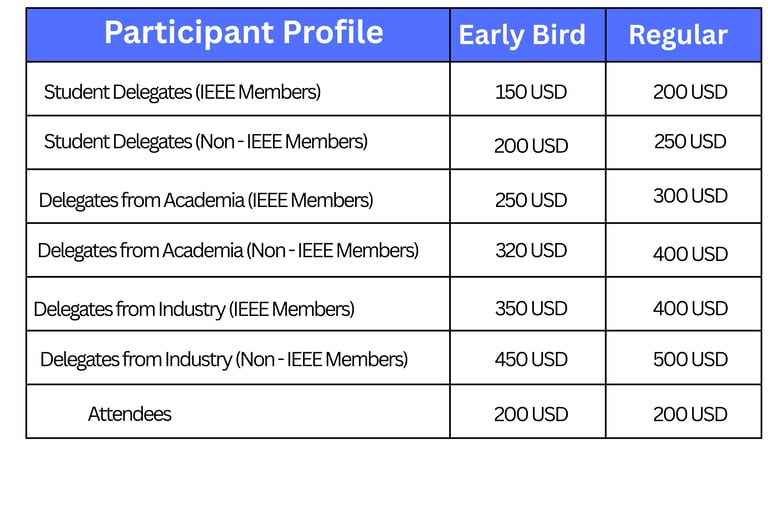Viewport: 768px width, 512px height.
Task: Select Delegates from Academia (Non - IEEE Members)
Action: click(x=228, y=250)
